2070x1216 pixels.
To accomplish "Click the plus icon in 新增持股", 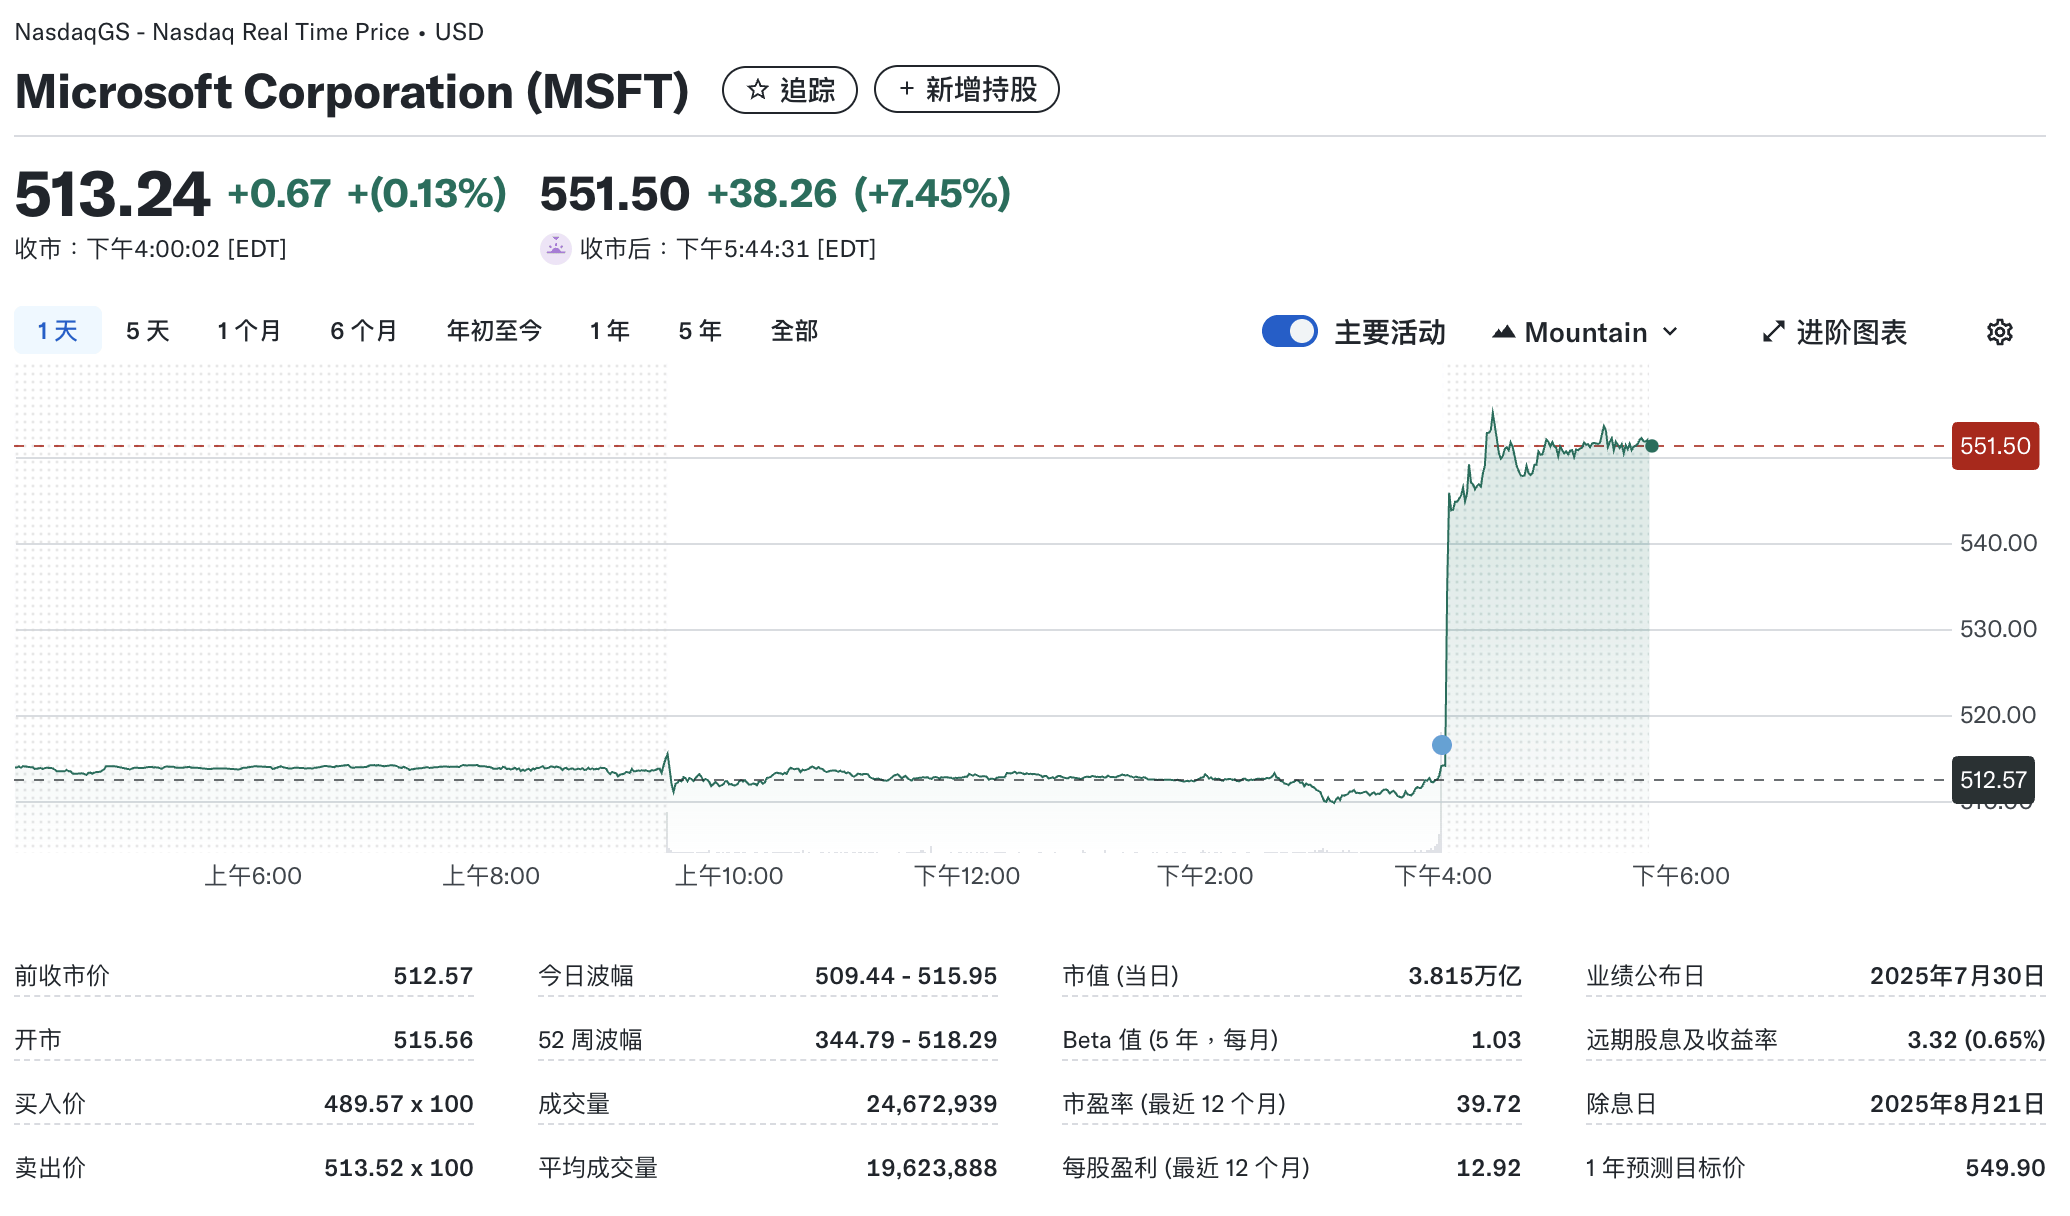I will click(x=905, y=89).
